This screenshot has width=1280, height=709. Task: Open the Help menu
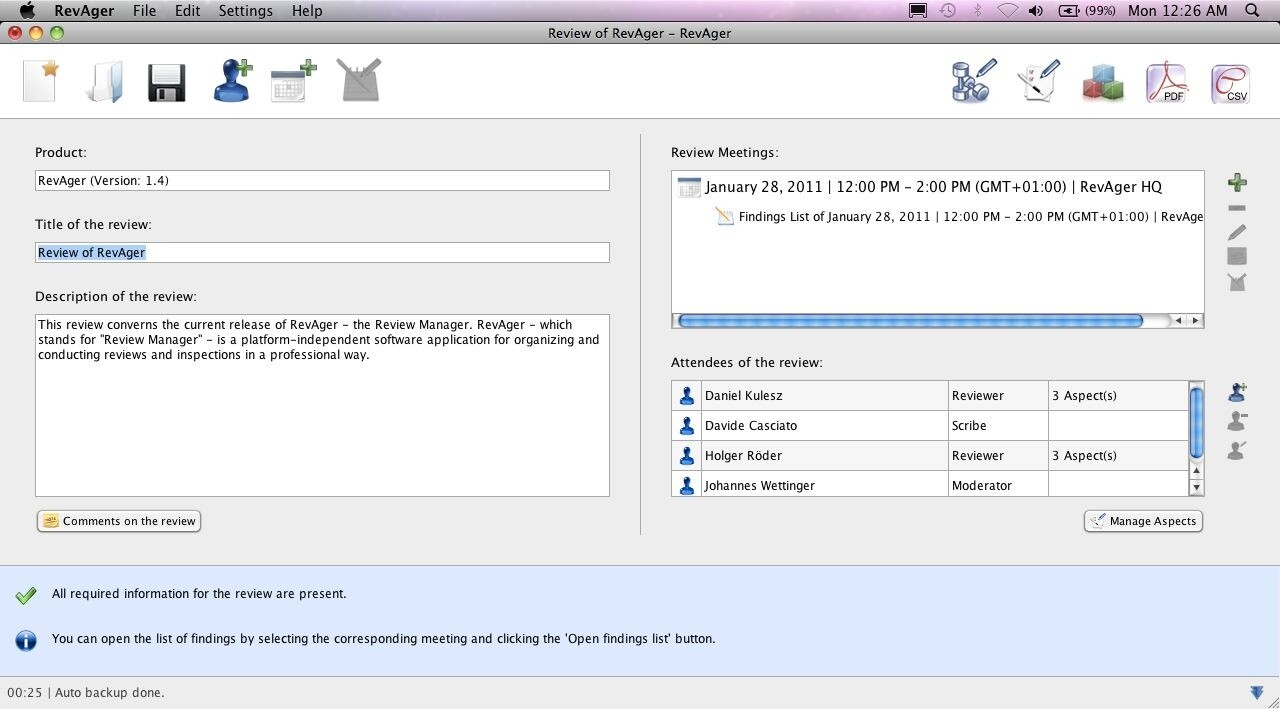point(307,11)
